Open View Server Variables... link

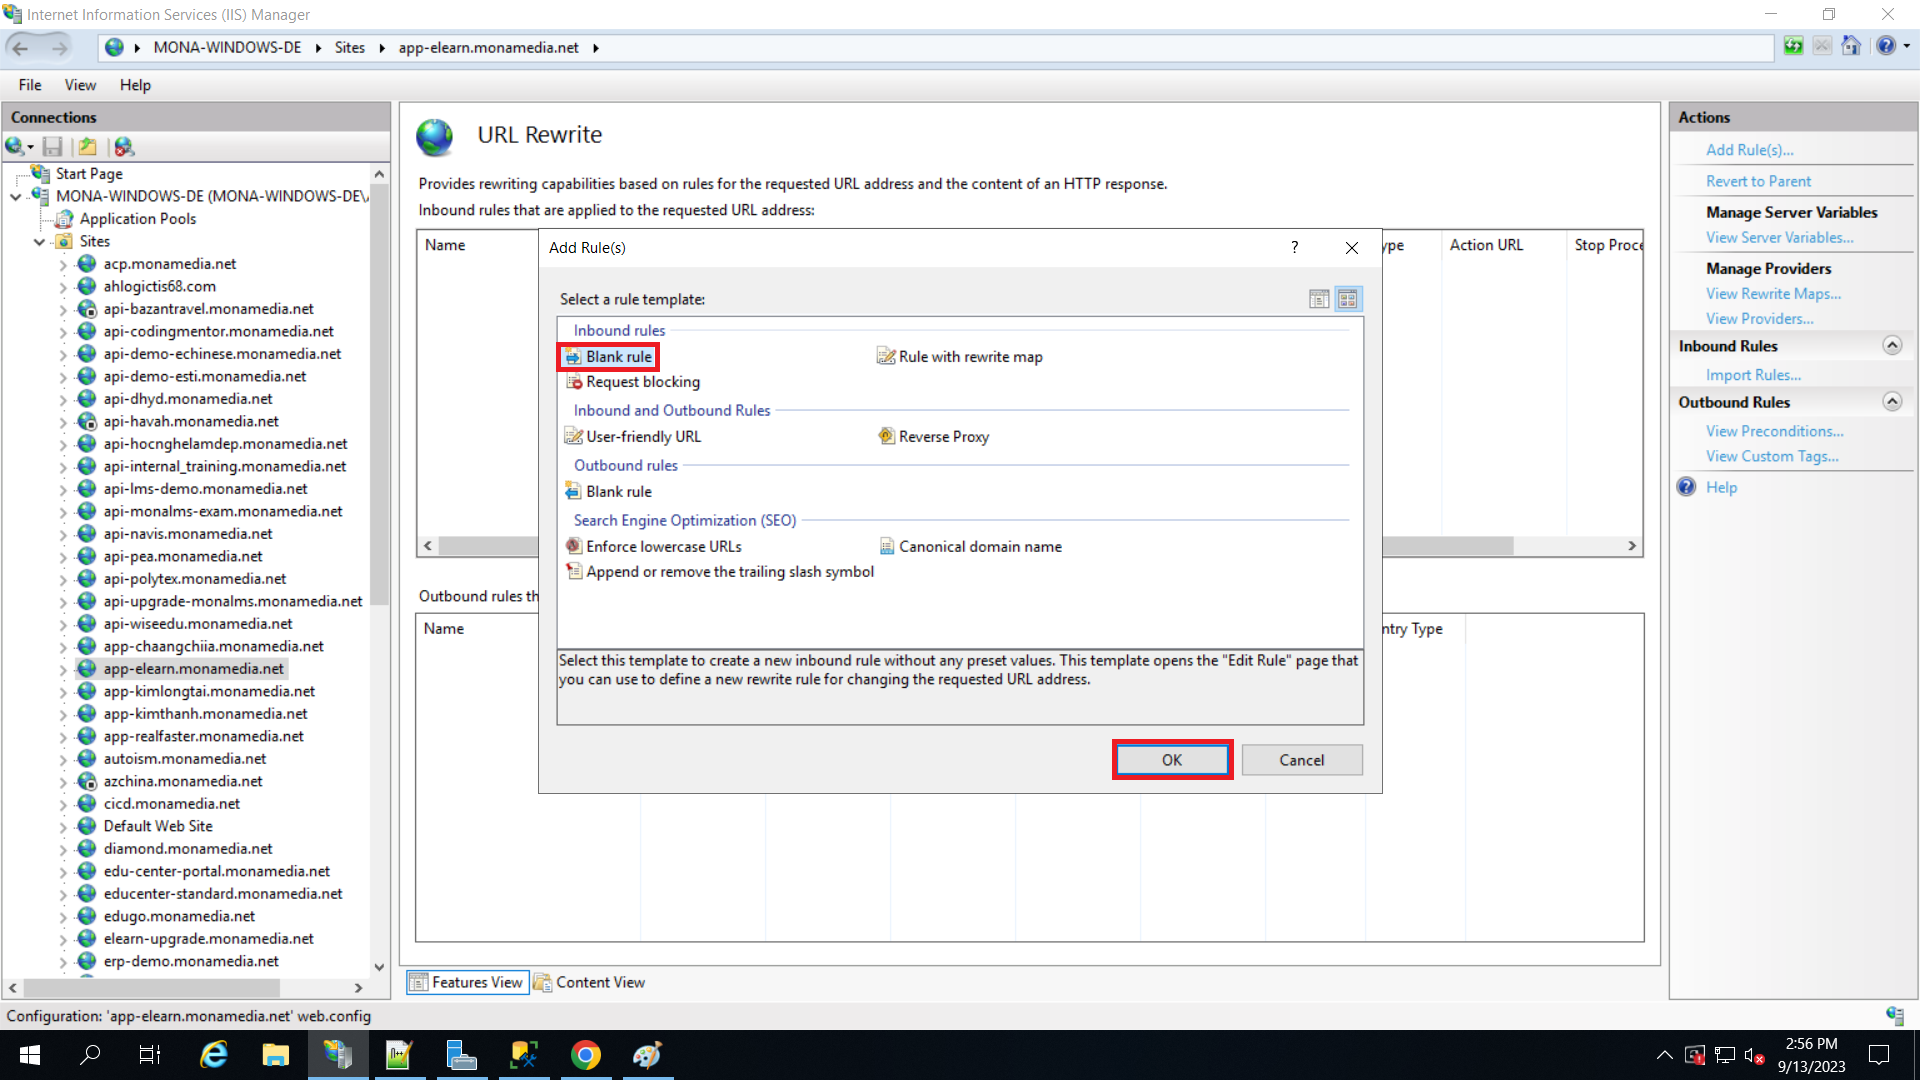pyautogui.click(x=1779, y=237)
